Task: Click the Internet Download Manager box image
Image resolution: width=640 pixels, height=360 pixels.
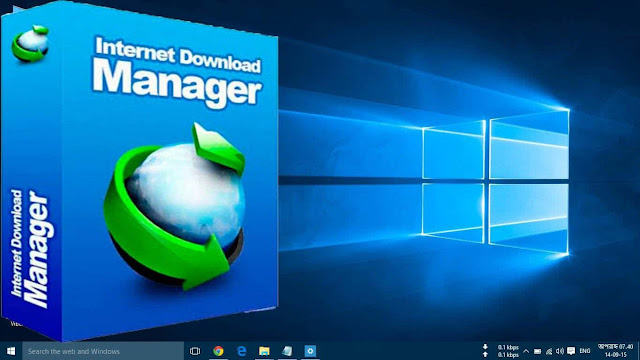Action: click(139, 171)
